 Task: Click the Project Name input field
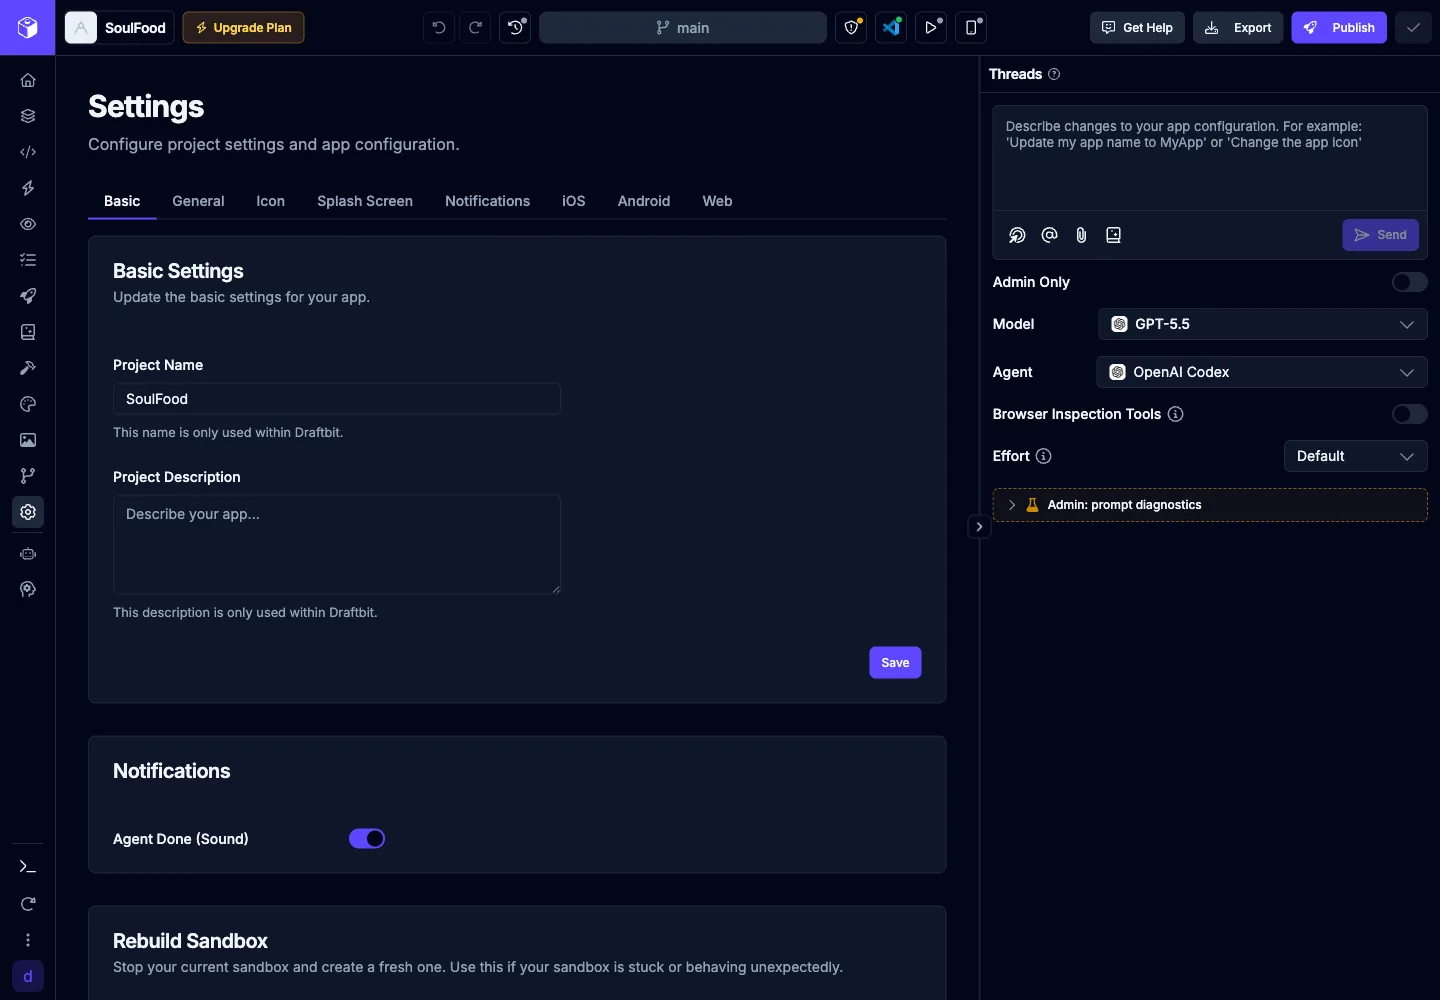pos(337,399)
